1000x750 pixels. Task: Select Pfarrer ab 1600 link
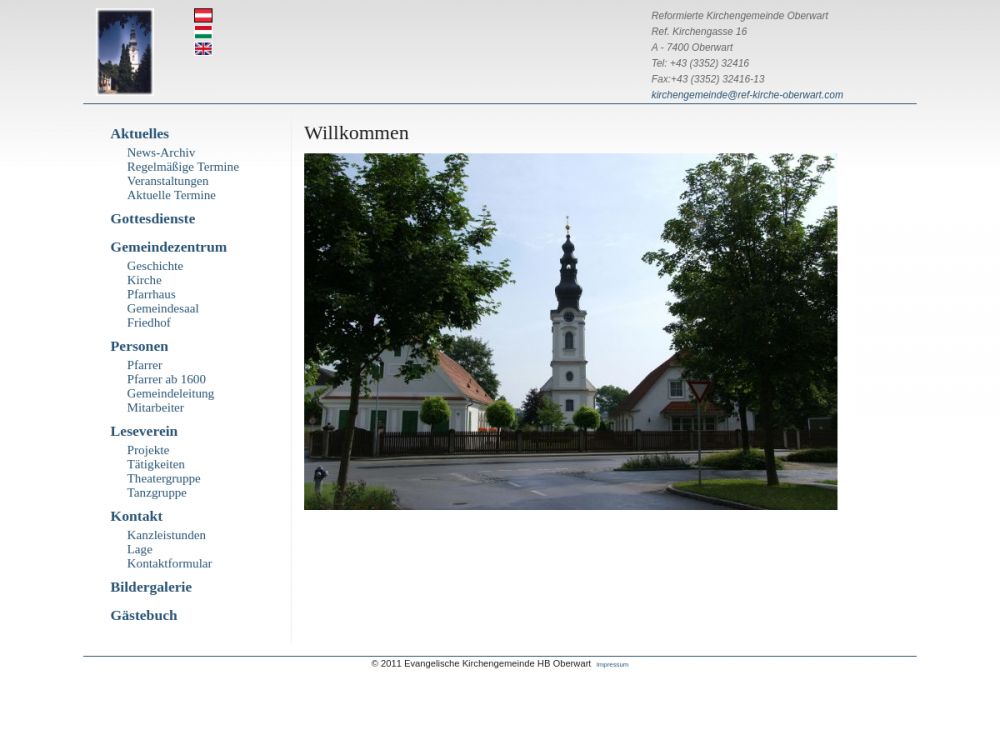coord(166,379)
